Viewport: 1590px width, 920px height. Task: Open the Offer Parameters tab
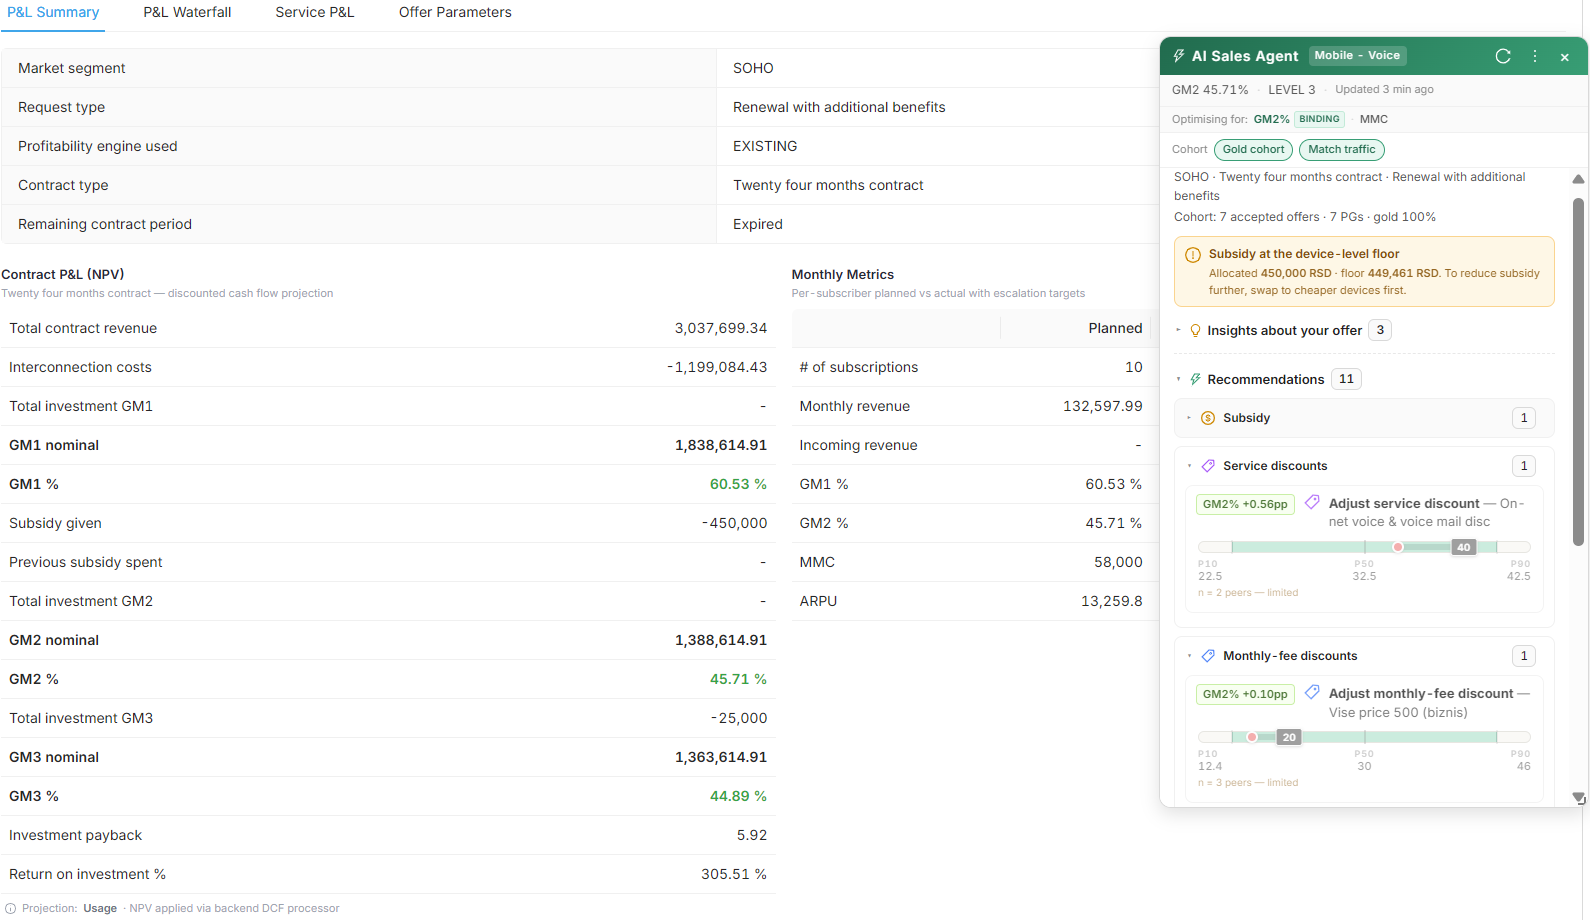pyautogui.click(x=455, y=13)
